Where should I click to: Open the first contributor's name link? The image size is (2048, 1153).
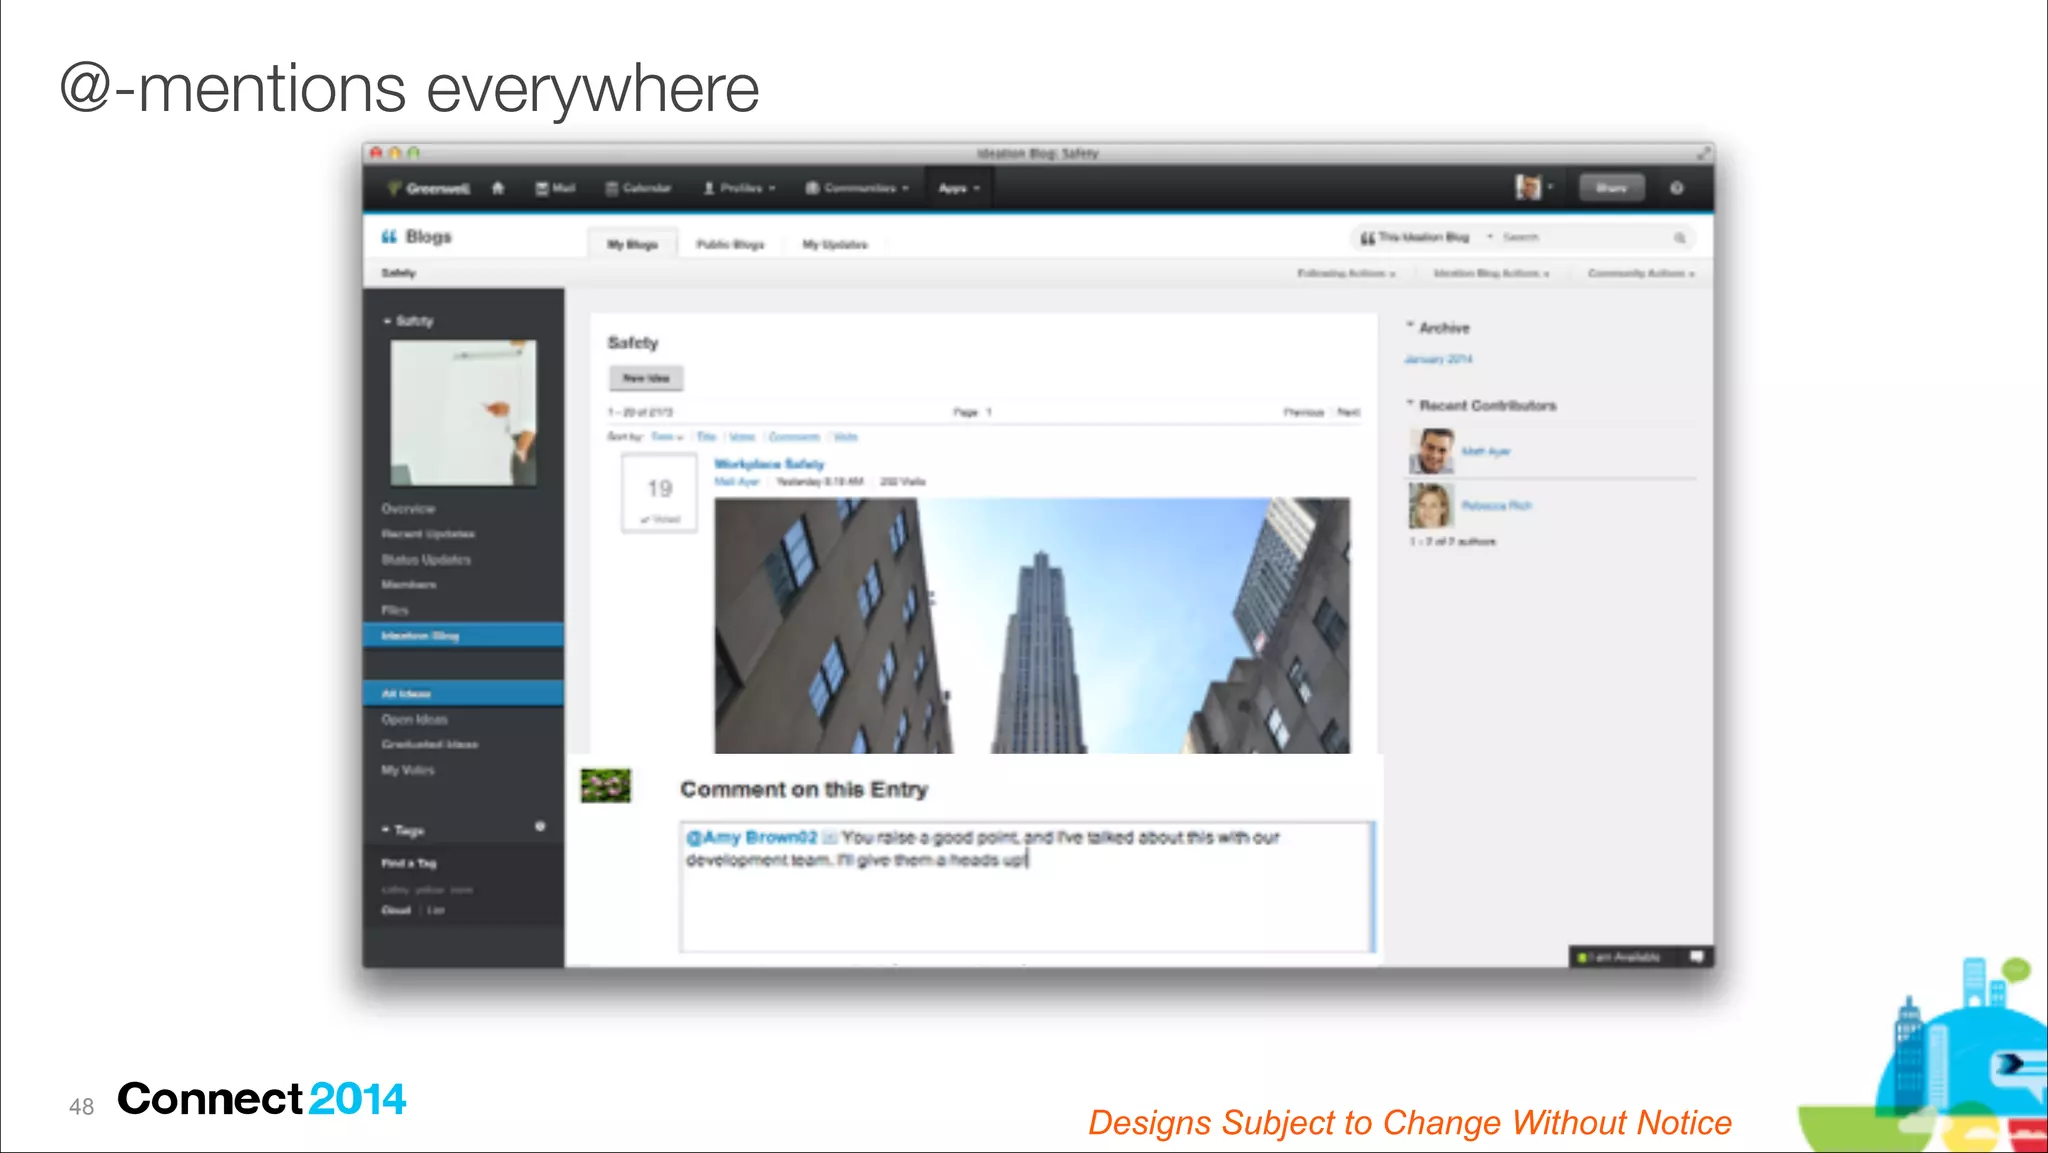click(x=1486, y=452)
